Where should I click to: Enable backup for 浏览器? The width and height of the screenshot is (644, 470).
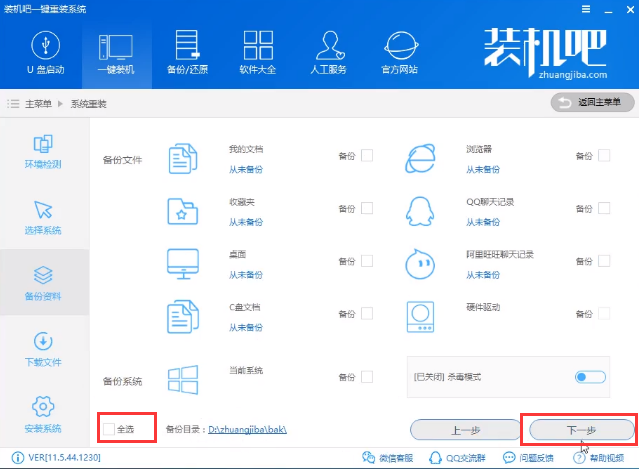click(604, 155)
